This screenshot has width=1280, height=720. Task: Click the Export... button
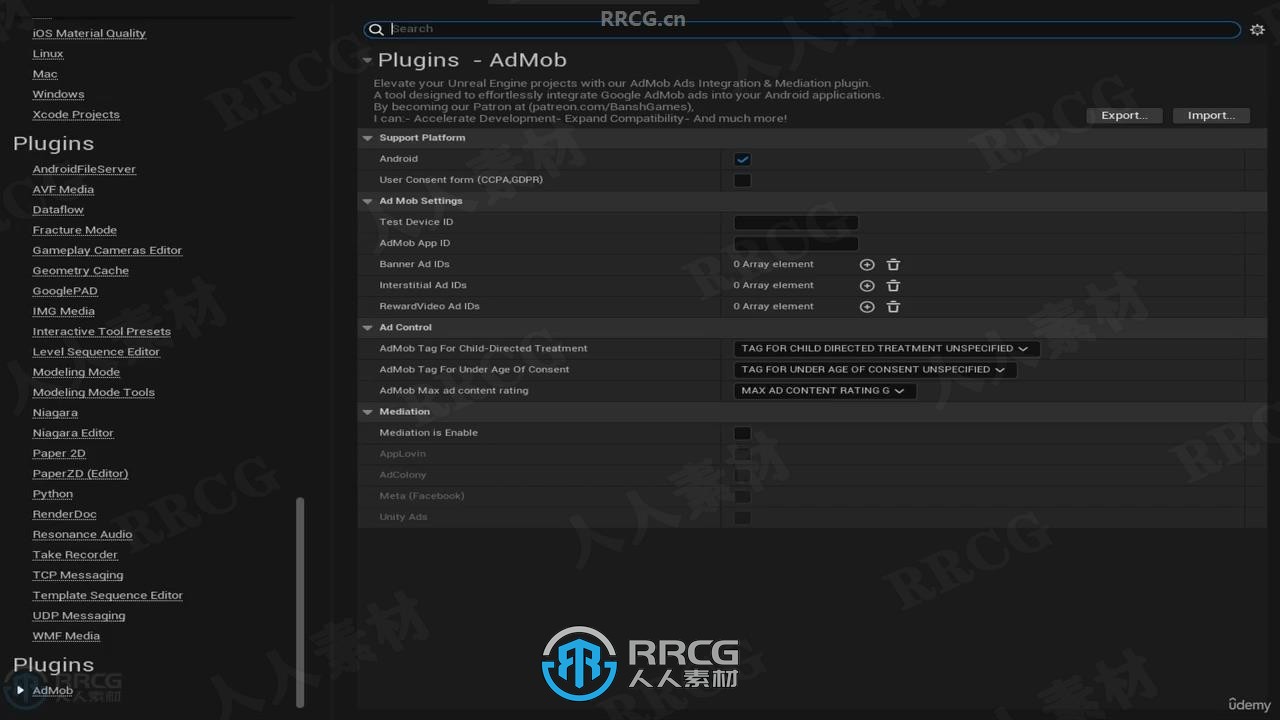point(1124,115)
